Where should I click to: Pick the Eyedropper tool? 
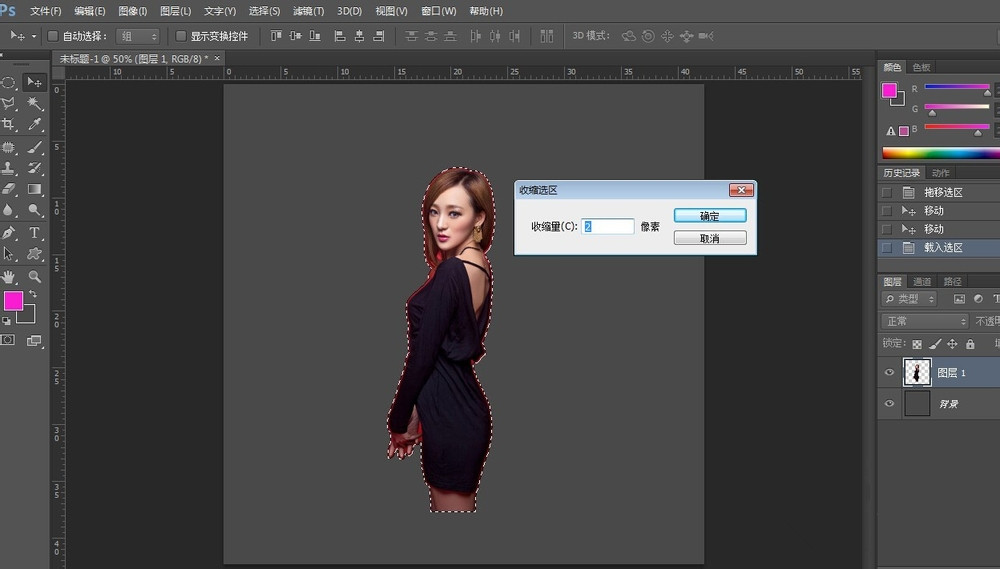pyautogui.click(x=35, y=125)
